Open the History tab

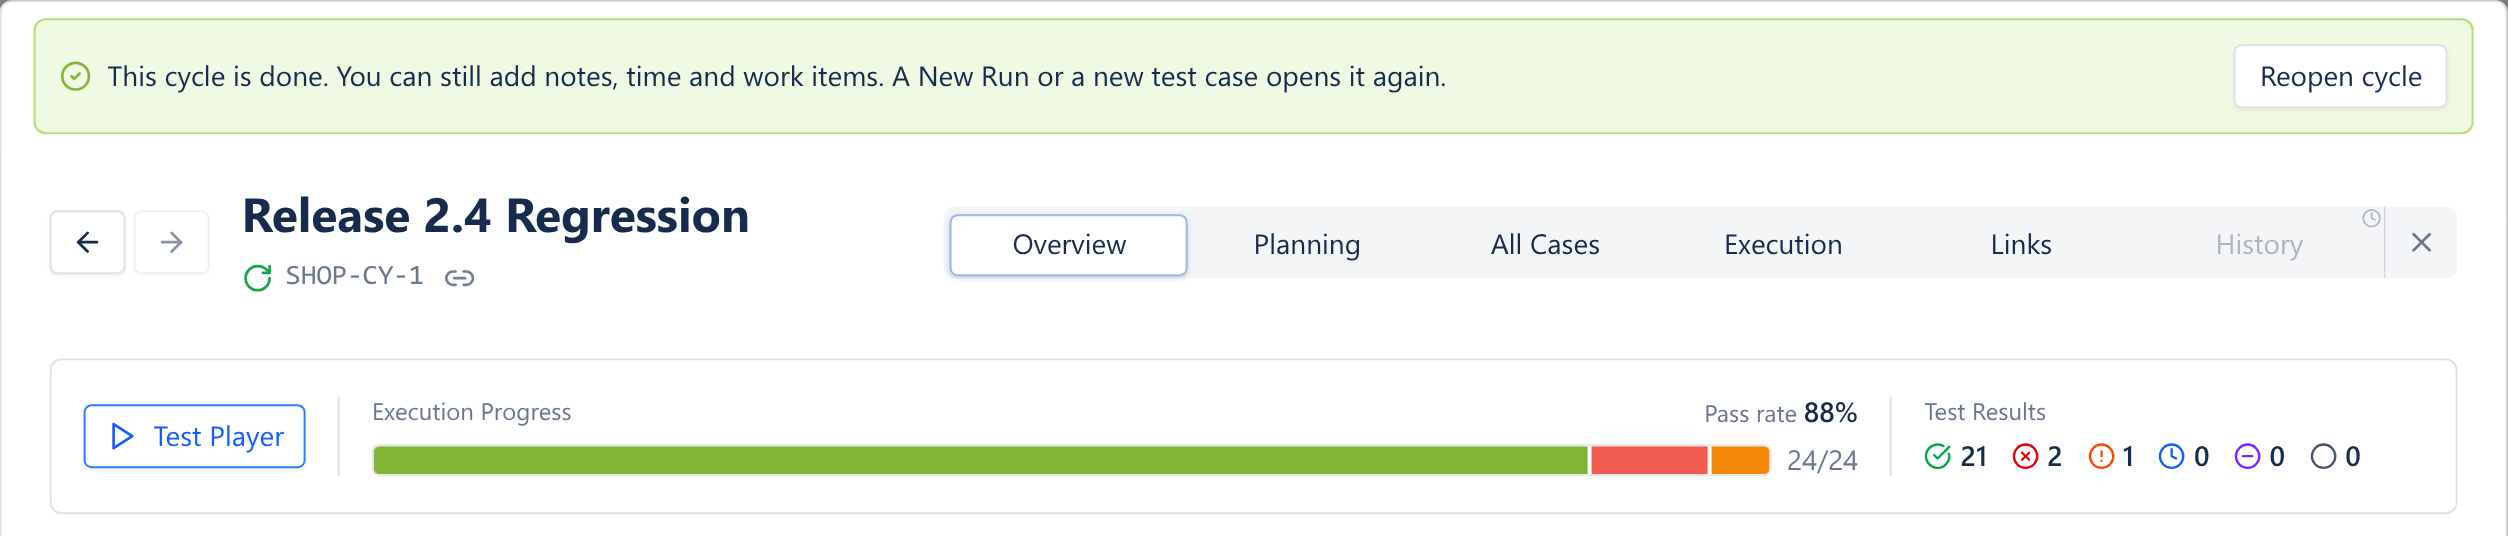(x=2259, y=245)
